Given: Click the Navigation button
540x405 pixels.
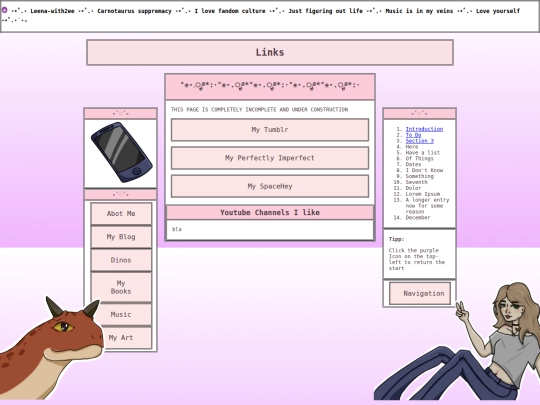Looking at the screenshot, I should tap(420, 293).
